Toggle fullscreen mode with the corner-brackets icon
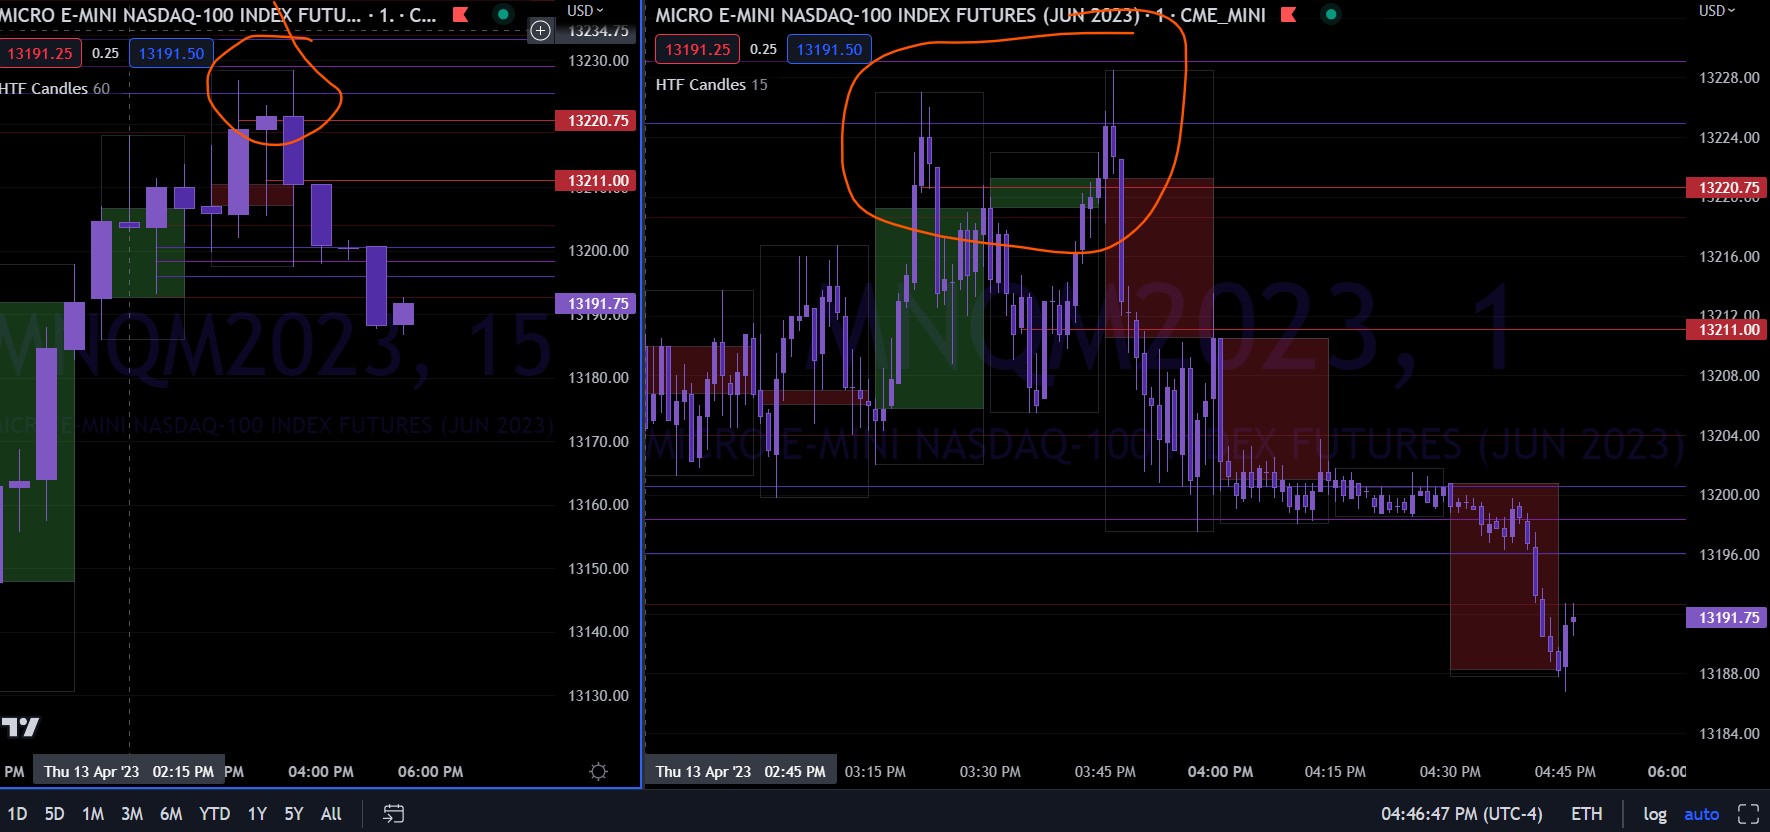 point(1748,814)
